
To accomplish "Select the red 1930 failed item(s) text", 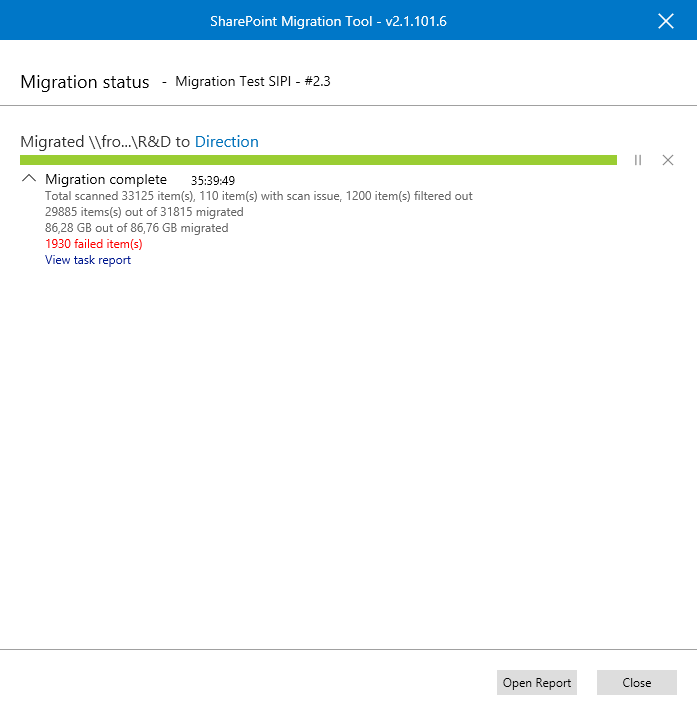I will click(x=94, y=244).
